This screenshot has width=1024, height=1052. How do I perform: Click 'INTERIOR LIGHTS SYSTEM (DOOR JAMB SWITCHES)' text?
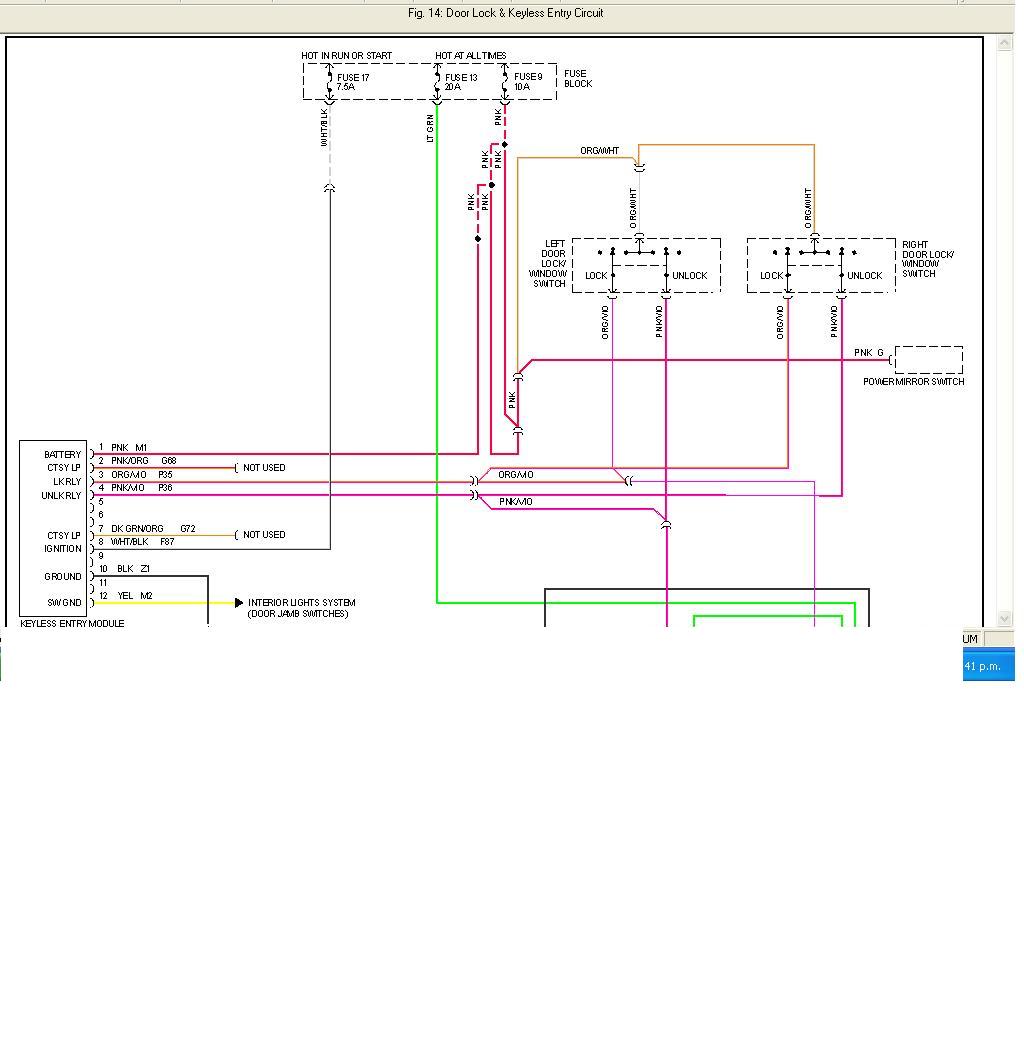(x=301, y=608)
